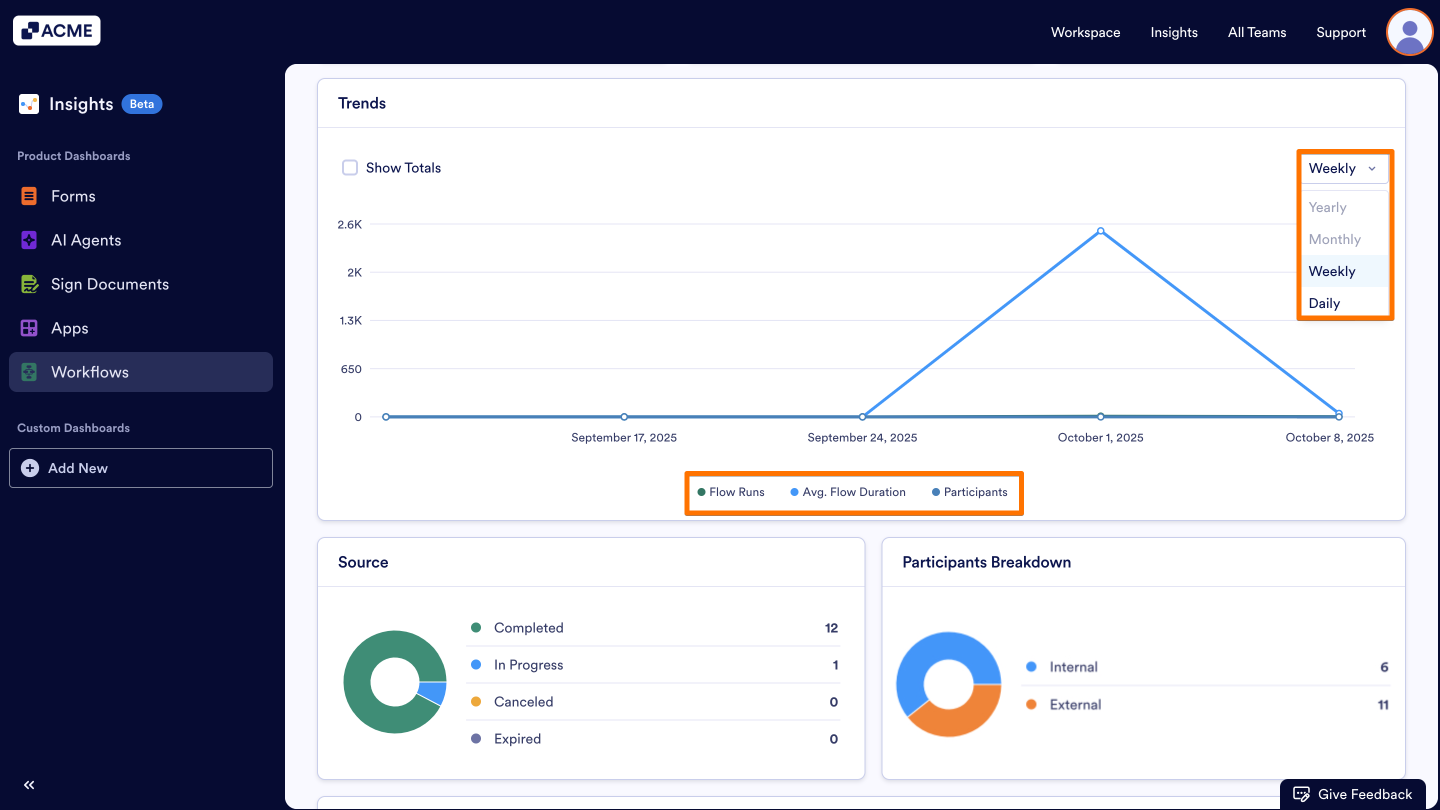Open the Workflows dashboard

[90, 371]
